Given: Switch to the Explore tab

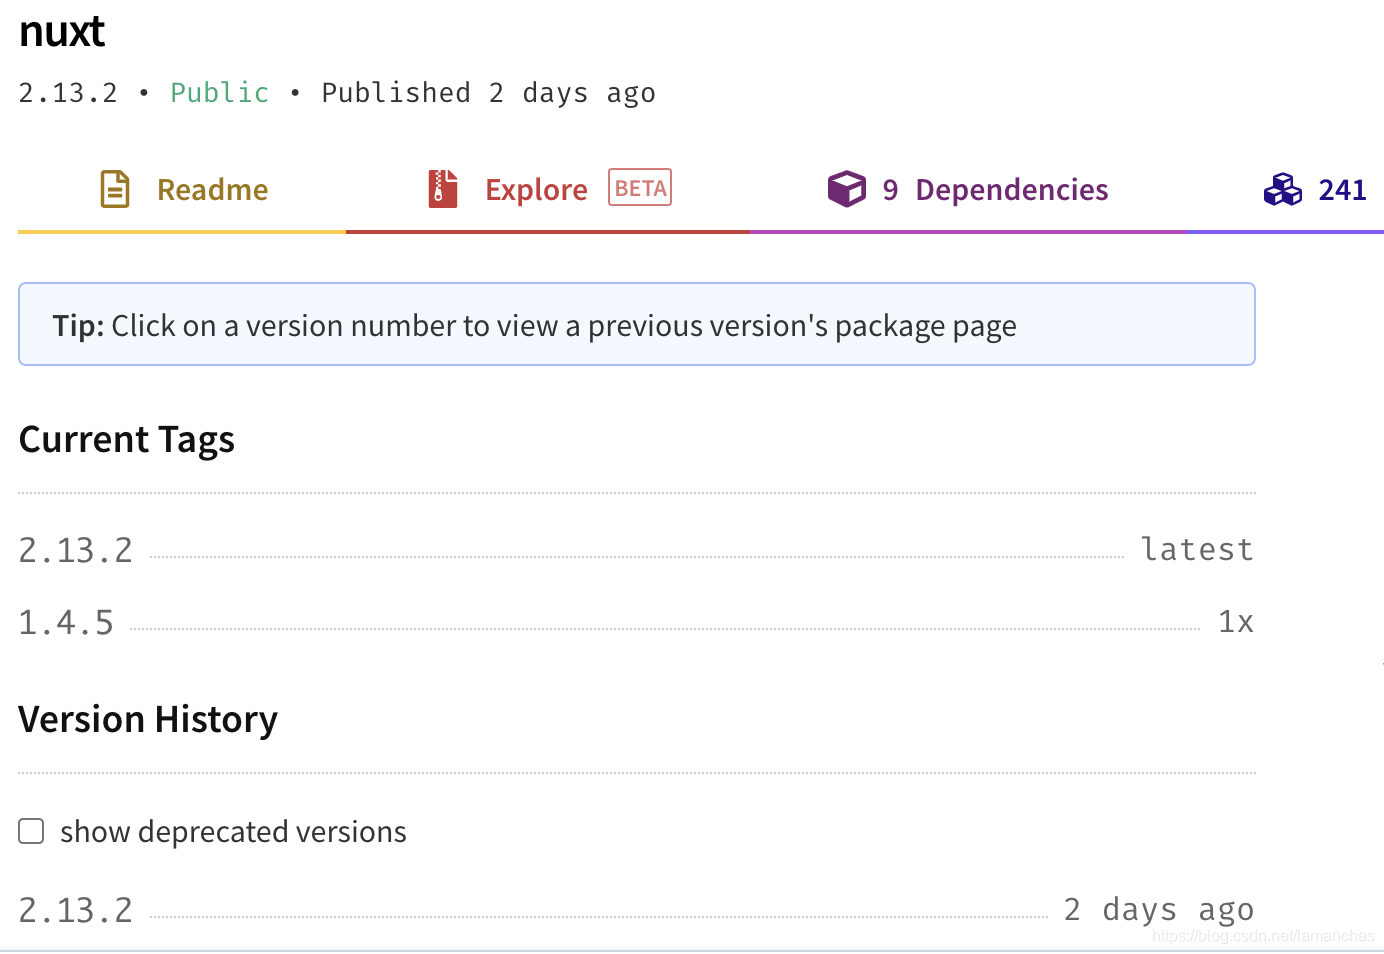Looking at the screenshot, I should coord(548,190).
